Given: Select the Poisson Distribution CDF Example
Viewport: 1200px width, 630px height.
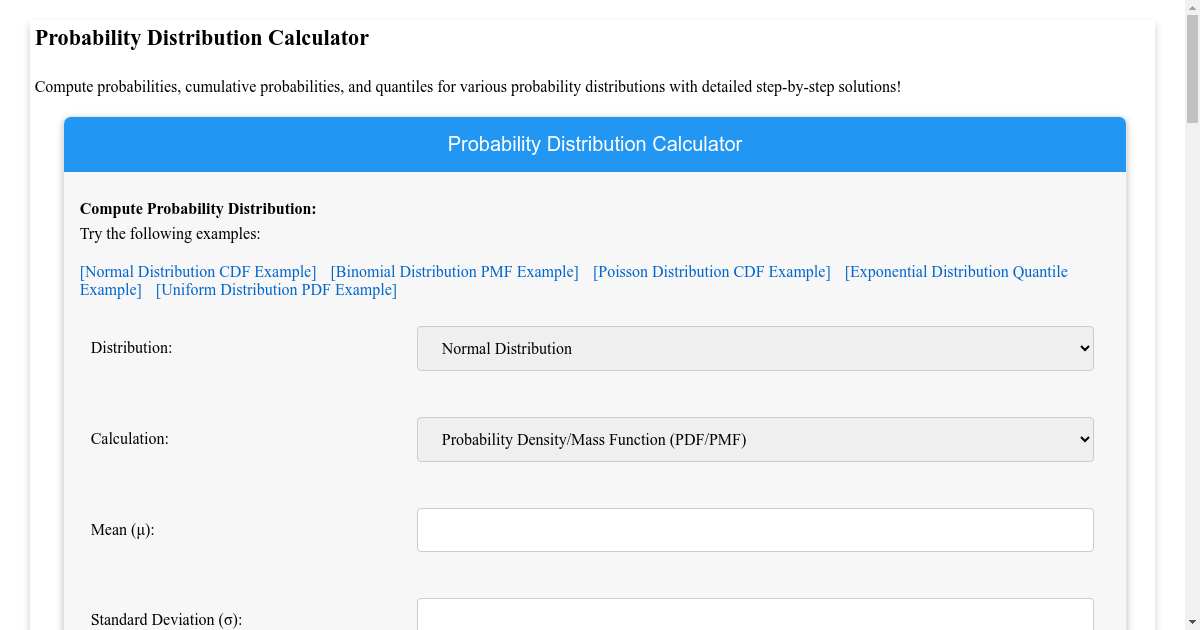Looking at the screenshot, I should (711, 271).
